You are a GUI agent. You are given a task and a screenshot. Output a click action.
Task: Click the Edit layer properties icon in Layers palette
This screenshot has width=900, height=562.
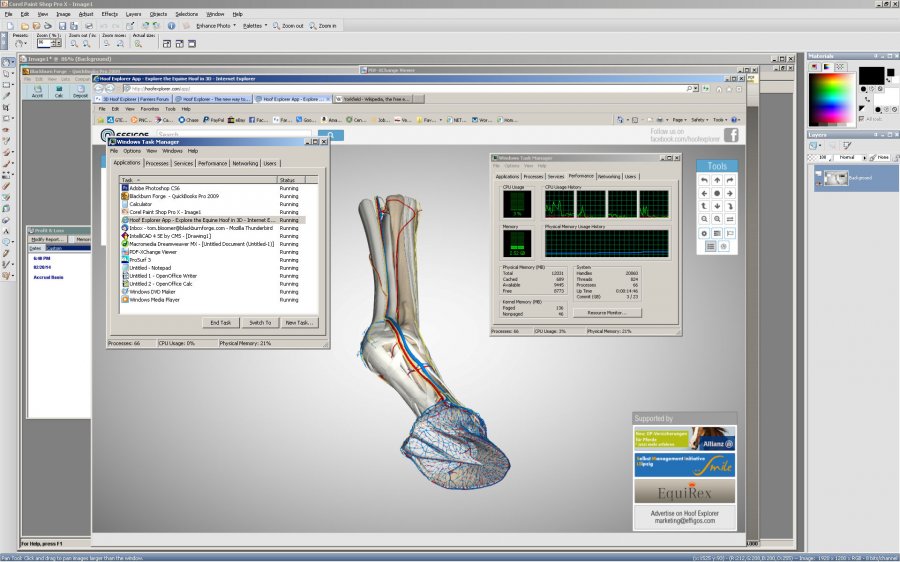847,146
